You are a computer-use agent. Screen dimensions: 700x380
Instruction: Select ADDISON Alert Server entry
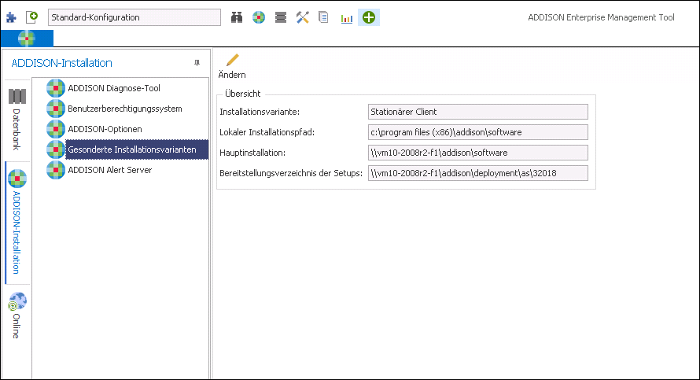coord(110,170)
